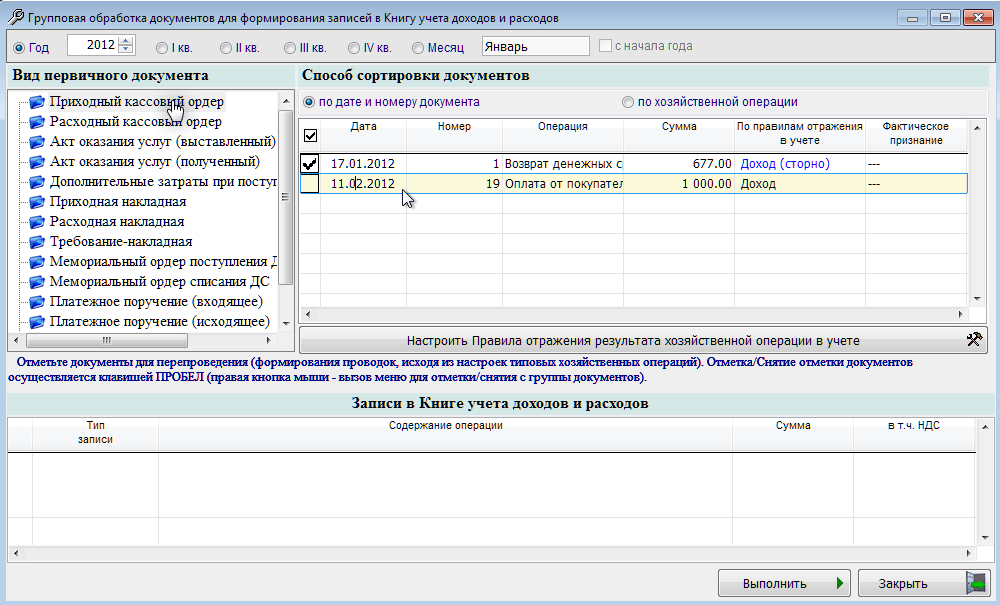The width and height of the screenshot is (1000, 605).
Task: Click the 677.00 amount cell
Action: coord(679,164)
